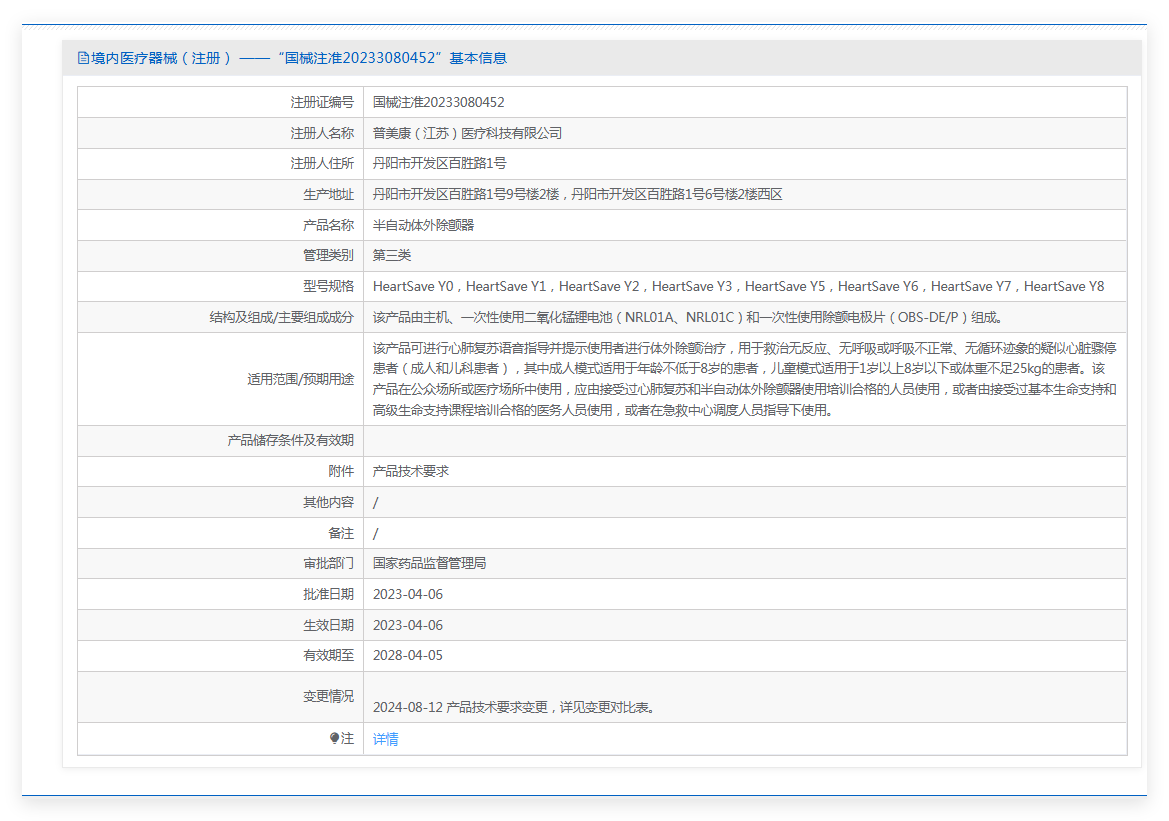Click the 2024-08-12 change record text
Screen dimensions: 1169x821
click(513, 707)
